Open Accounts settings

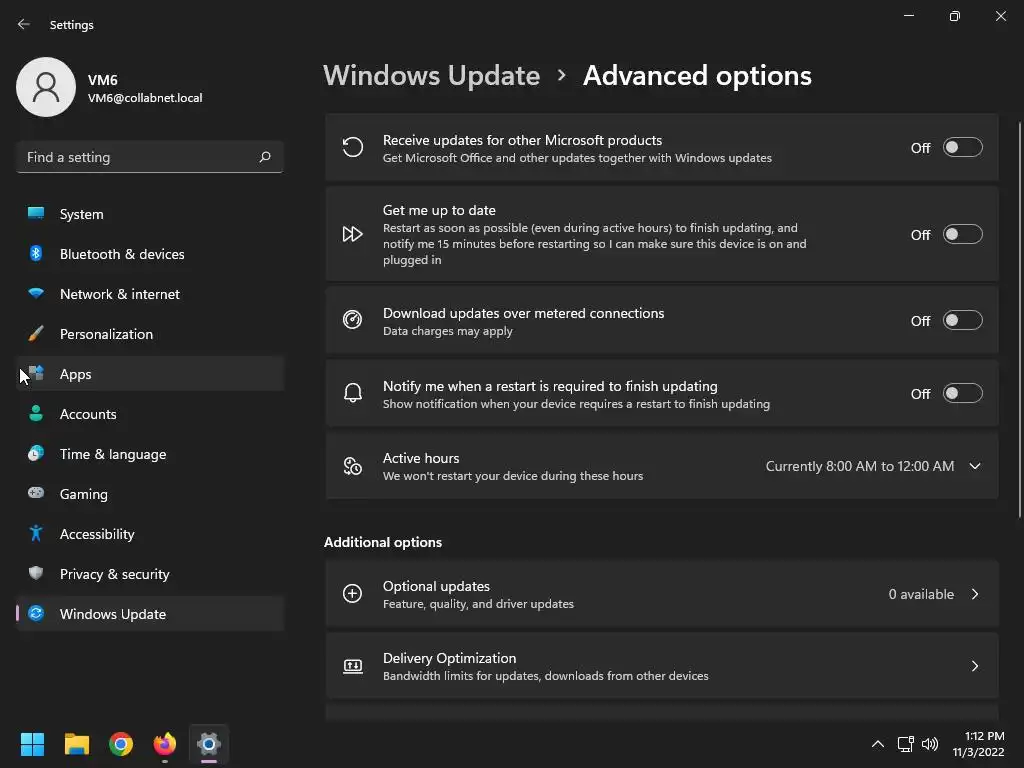[x=150, y=413]
